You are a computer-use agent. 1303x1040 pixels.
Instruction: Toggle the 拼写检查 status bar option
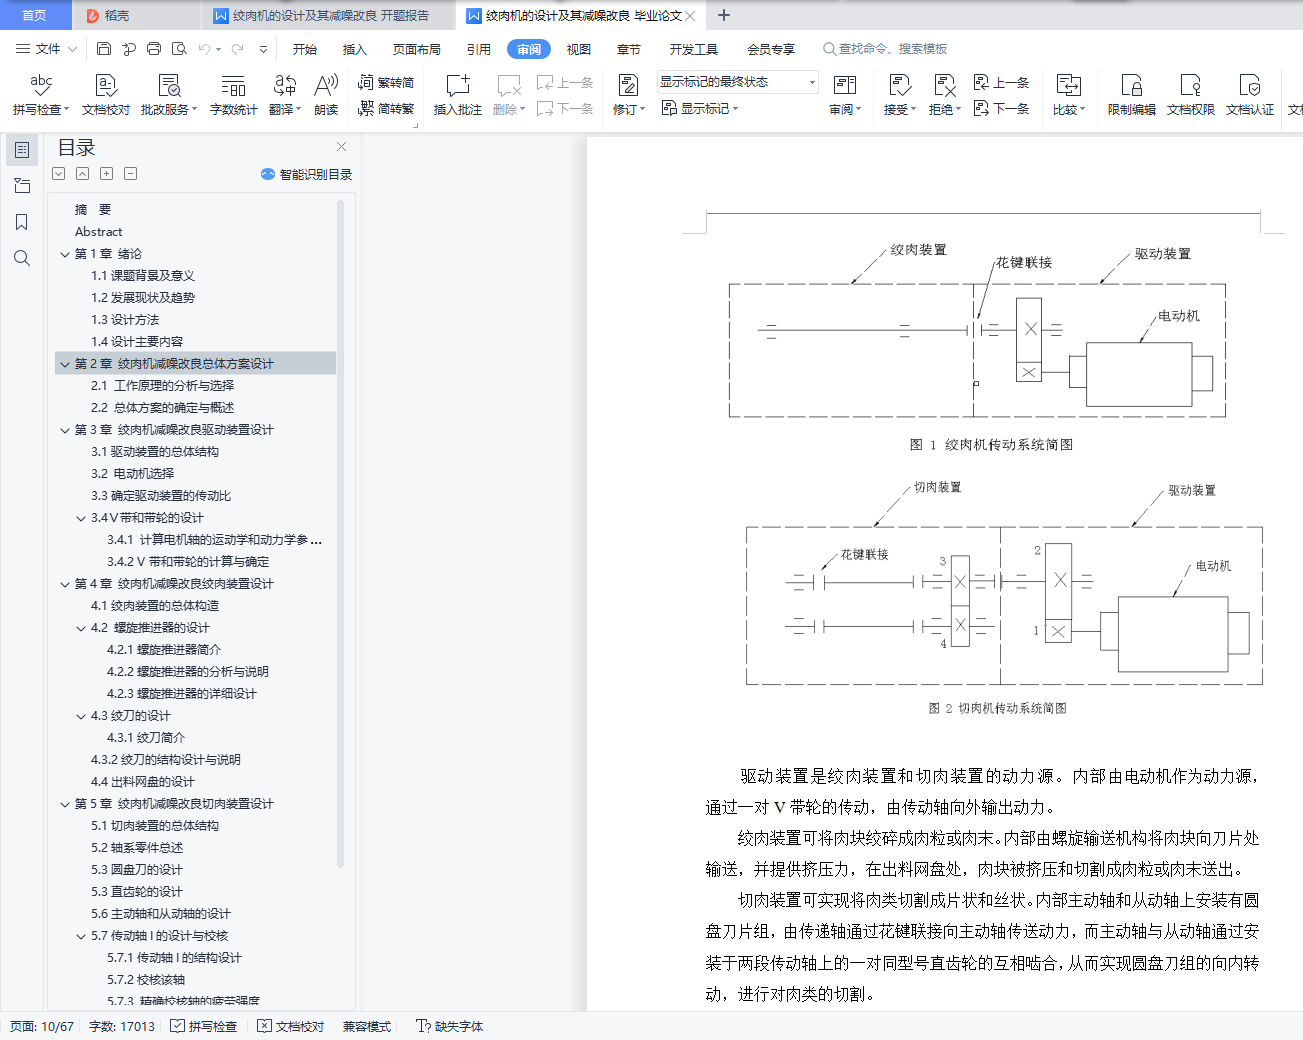[204, 1026]
